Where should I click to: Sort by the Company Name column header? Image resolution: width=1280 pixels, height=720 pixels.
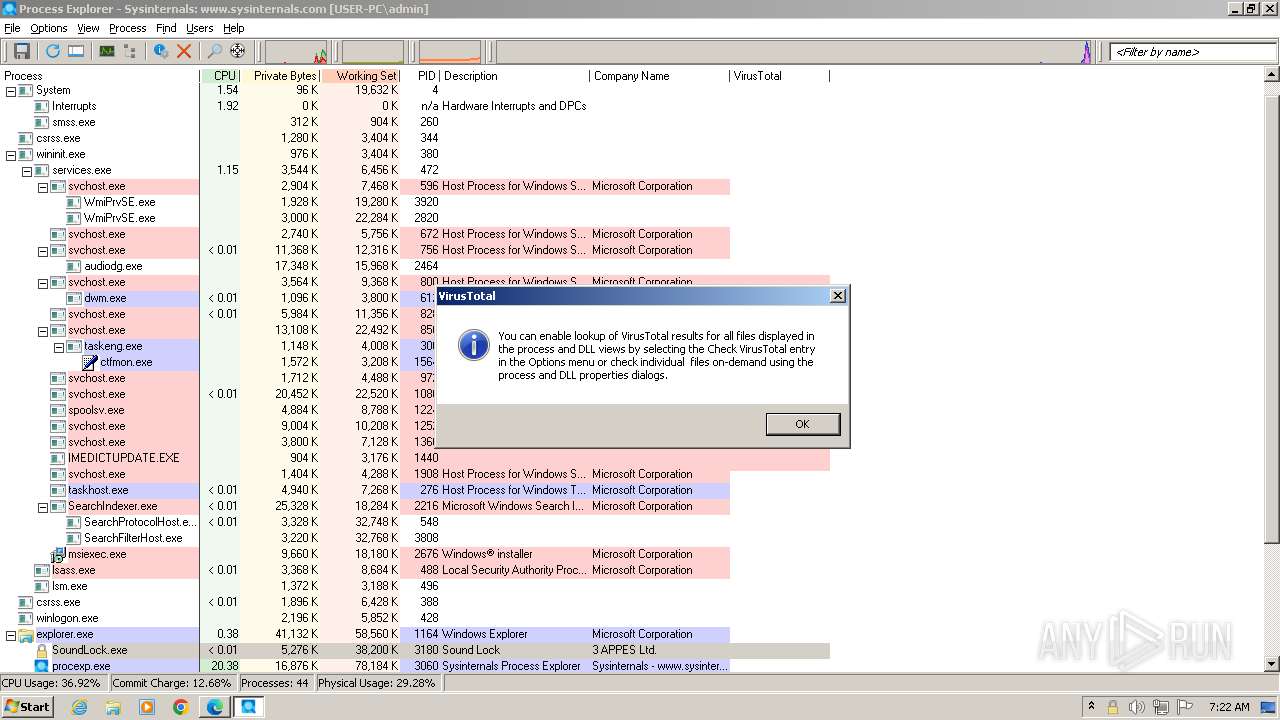659,76
